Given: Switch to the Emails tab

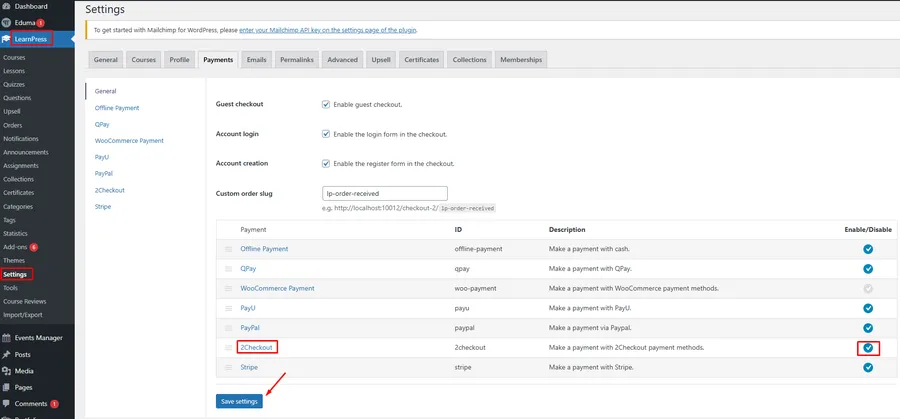Looking at the screenshot, I should [x=257, y=60].
